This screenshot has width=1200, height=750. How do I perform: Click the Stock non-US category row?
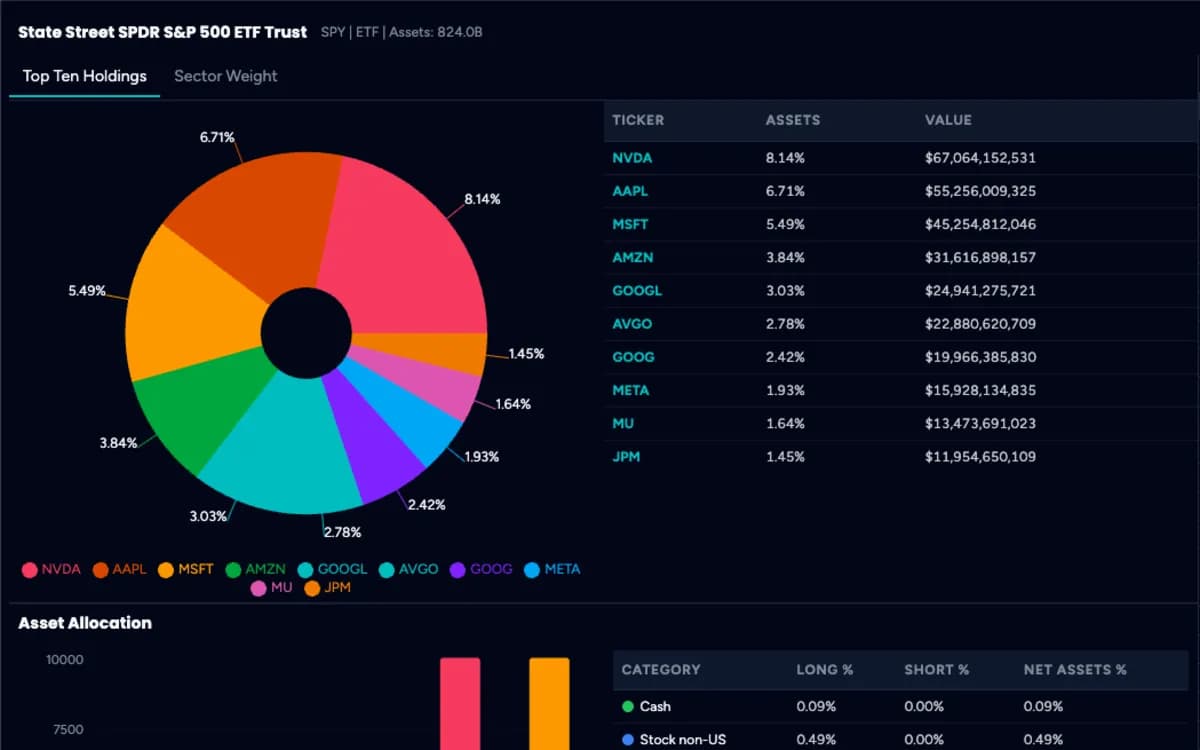click(900, 738)
